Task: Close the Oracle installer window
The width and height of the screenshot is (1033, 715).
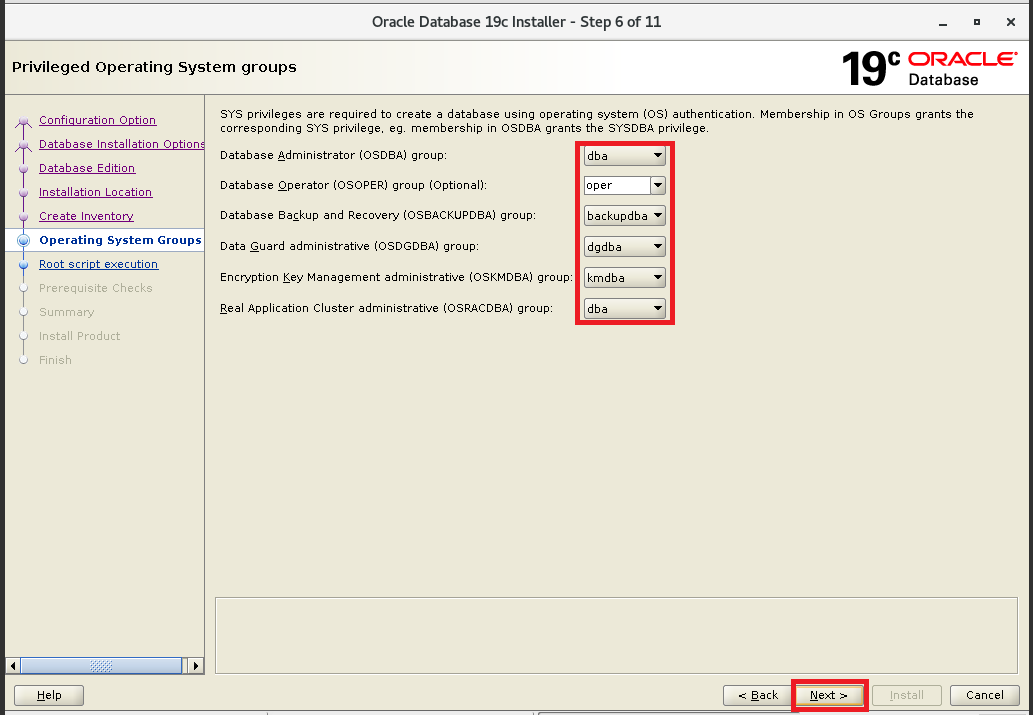Action: coord(1011,22)
